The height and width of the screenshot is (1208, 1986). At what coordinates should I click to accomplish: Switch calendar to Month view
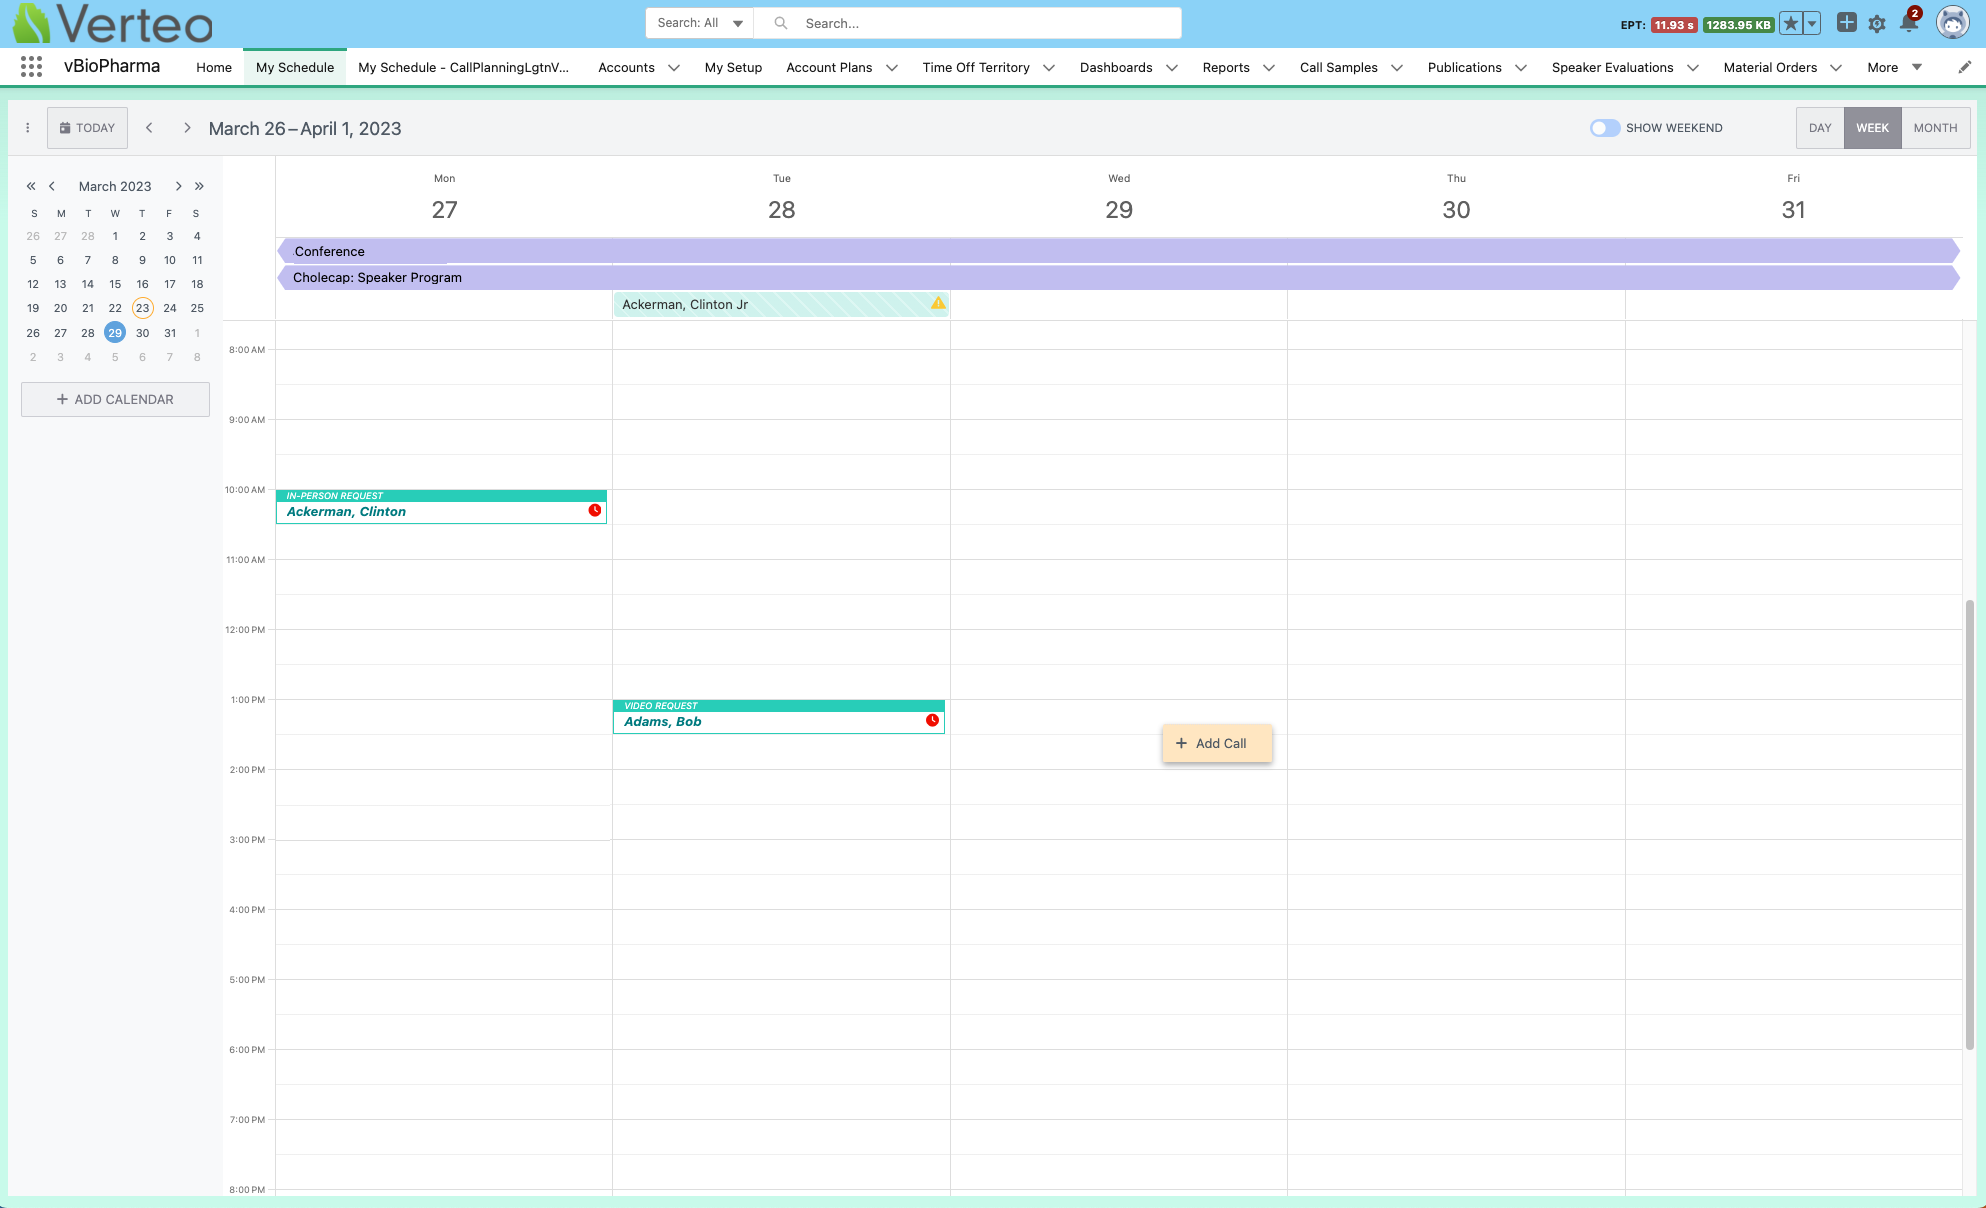pyautogui.click(x=1935, y=128)
